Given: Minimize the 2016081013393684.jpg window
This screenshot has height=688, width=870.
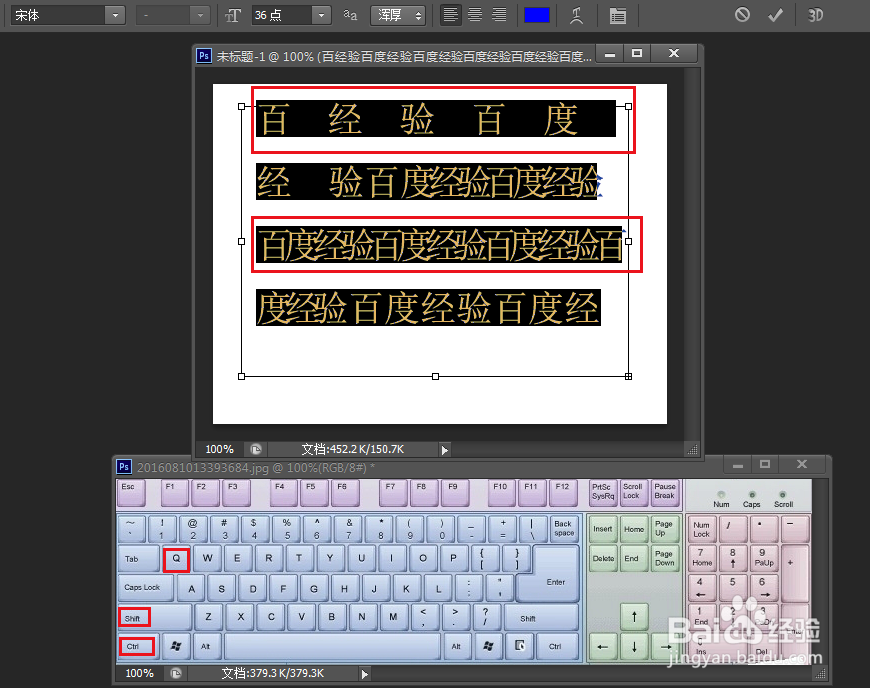Looking at the screenshot, I should point(737,465).
